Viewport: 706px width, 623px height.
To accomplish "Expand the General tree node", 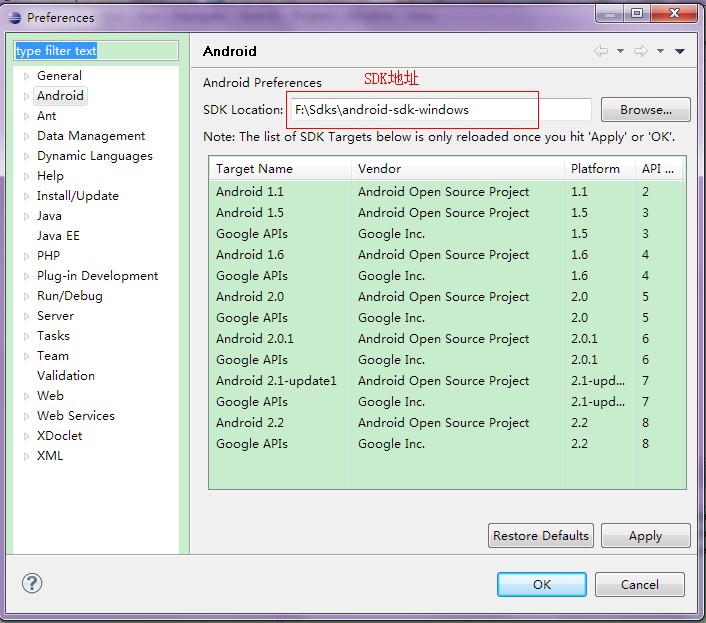I will pos(26,76).
